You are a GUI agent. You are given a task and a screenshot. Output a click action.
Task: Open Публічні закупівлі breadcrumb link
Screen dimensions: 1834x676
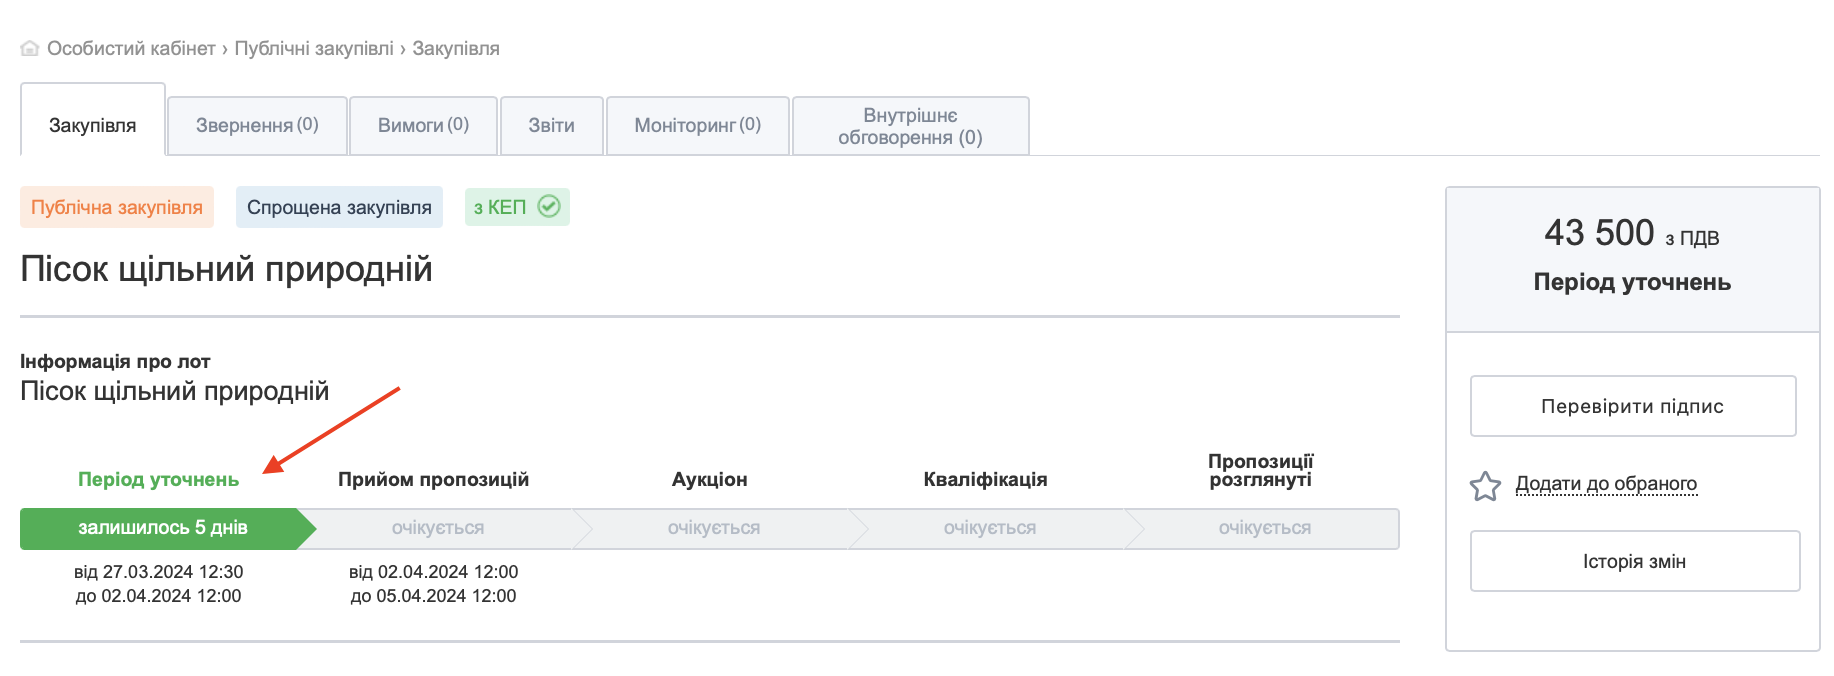pyautogui.click(x=314, y=48)
